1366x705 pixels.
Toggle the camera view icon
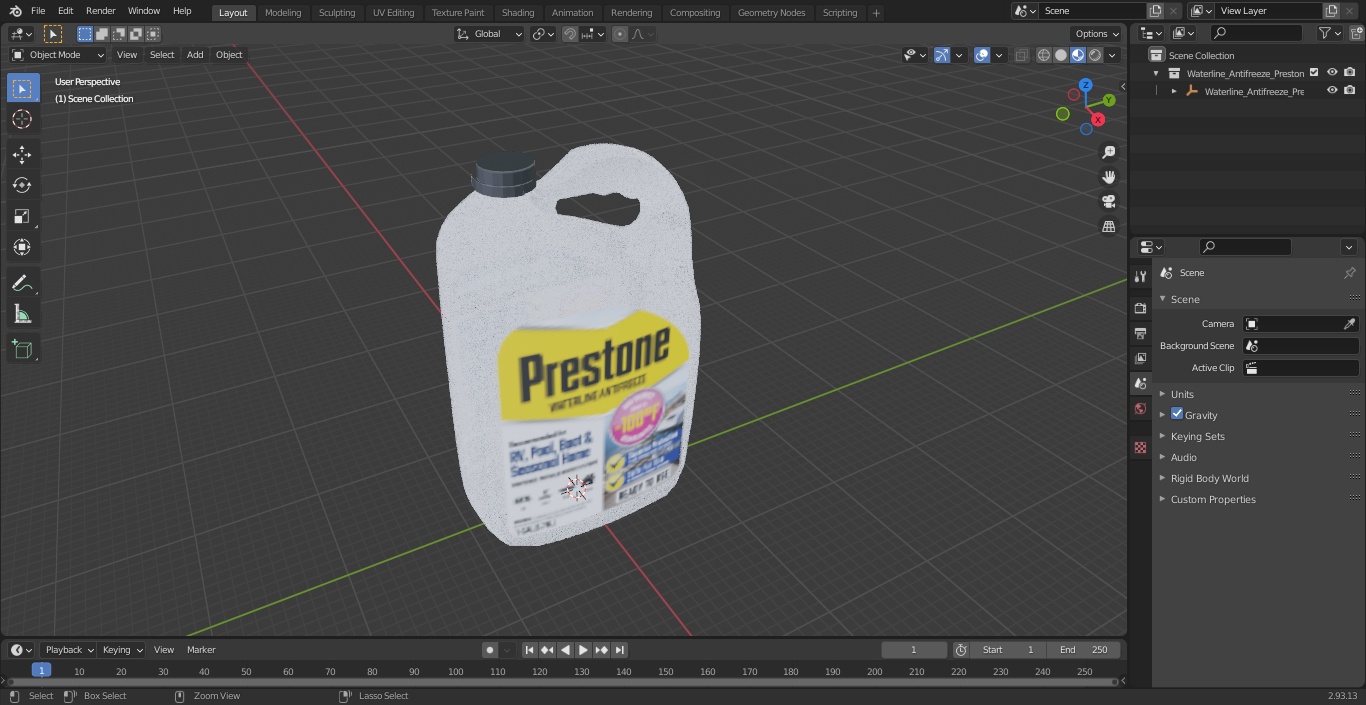[1108, 201]
